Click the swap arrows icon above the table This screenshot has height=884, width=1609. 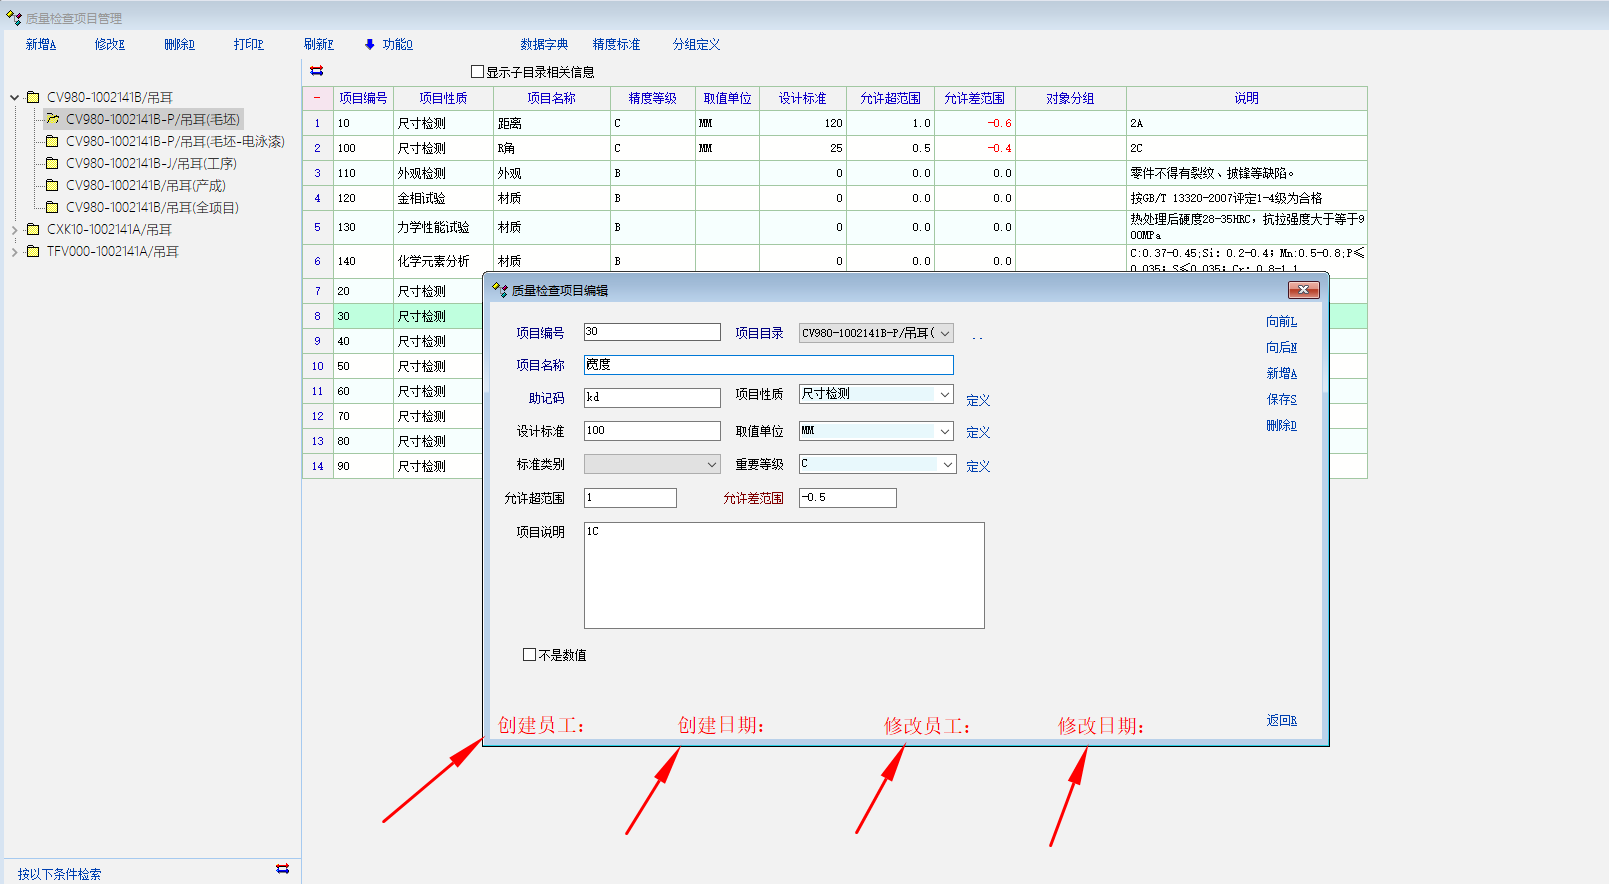tap(317, 71)
